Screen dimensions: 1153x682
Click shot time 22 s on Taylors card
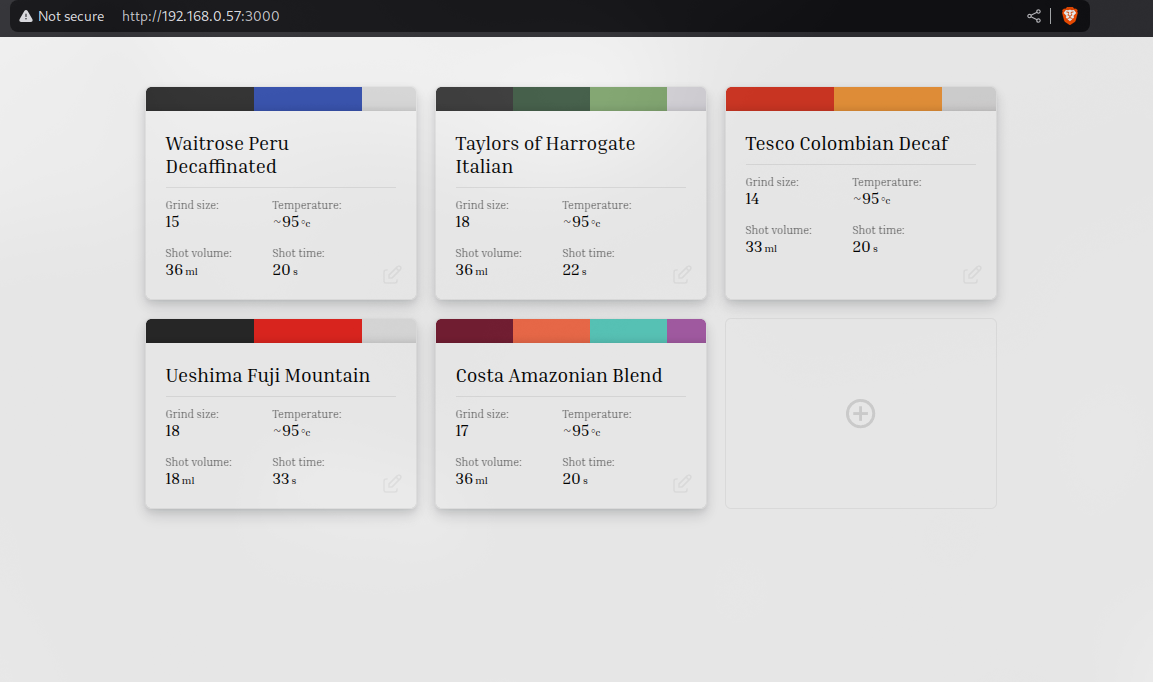[x=574, y=270]
